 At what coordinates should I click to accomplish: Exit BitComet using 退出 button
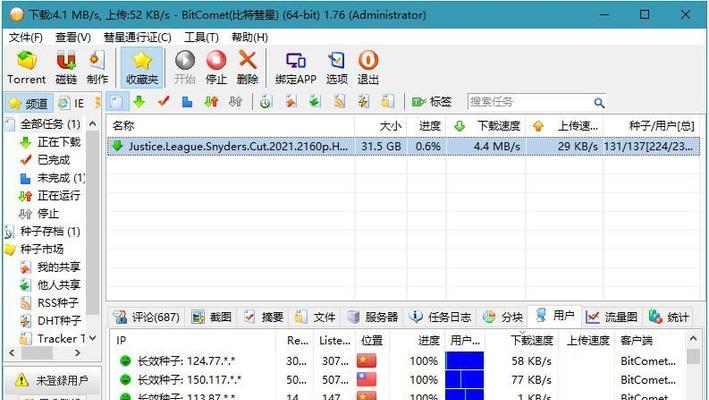click(368, 68)
